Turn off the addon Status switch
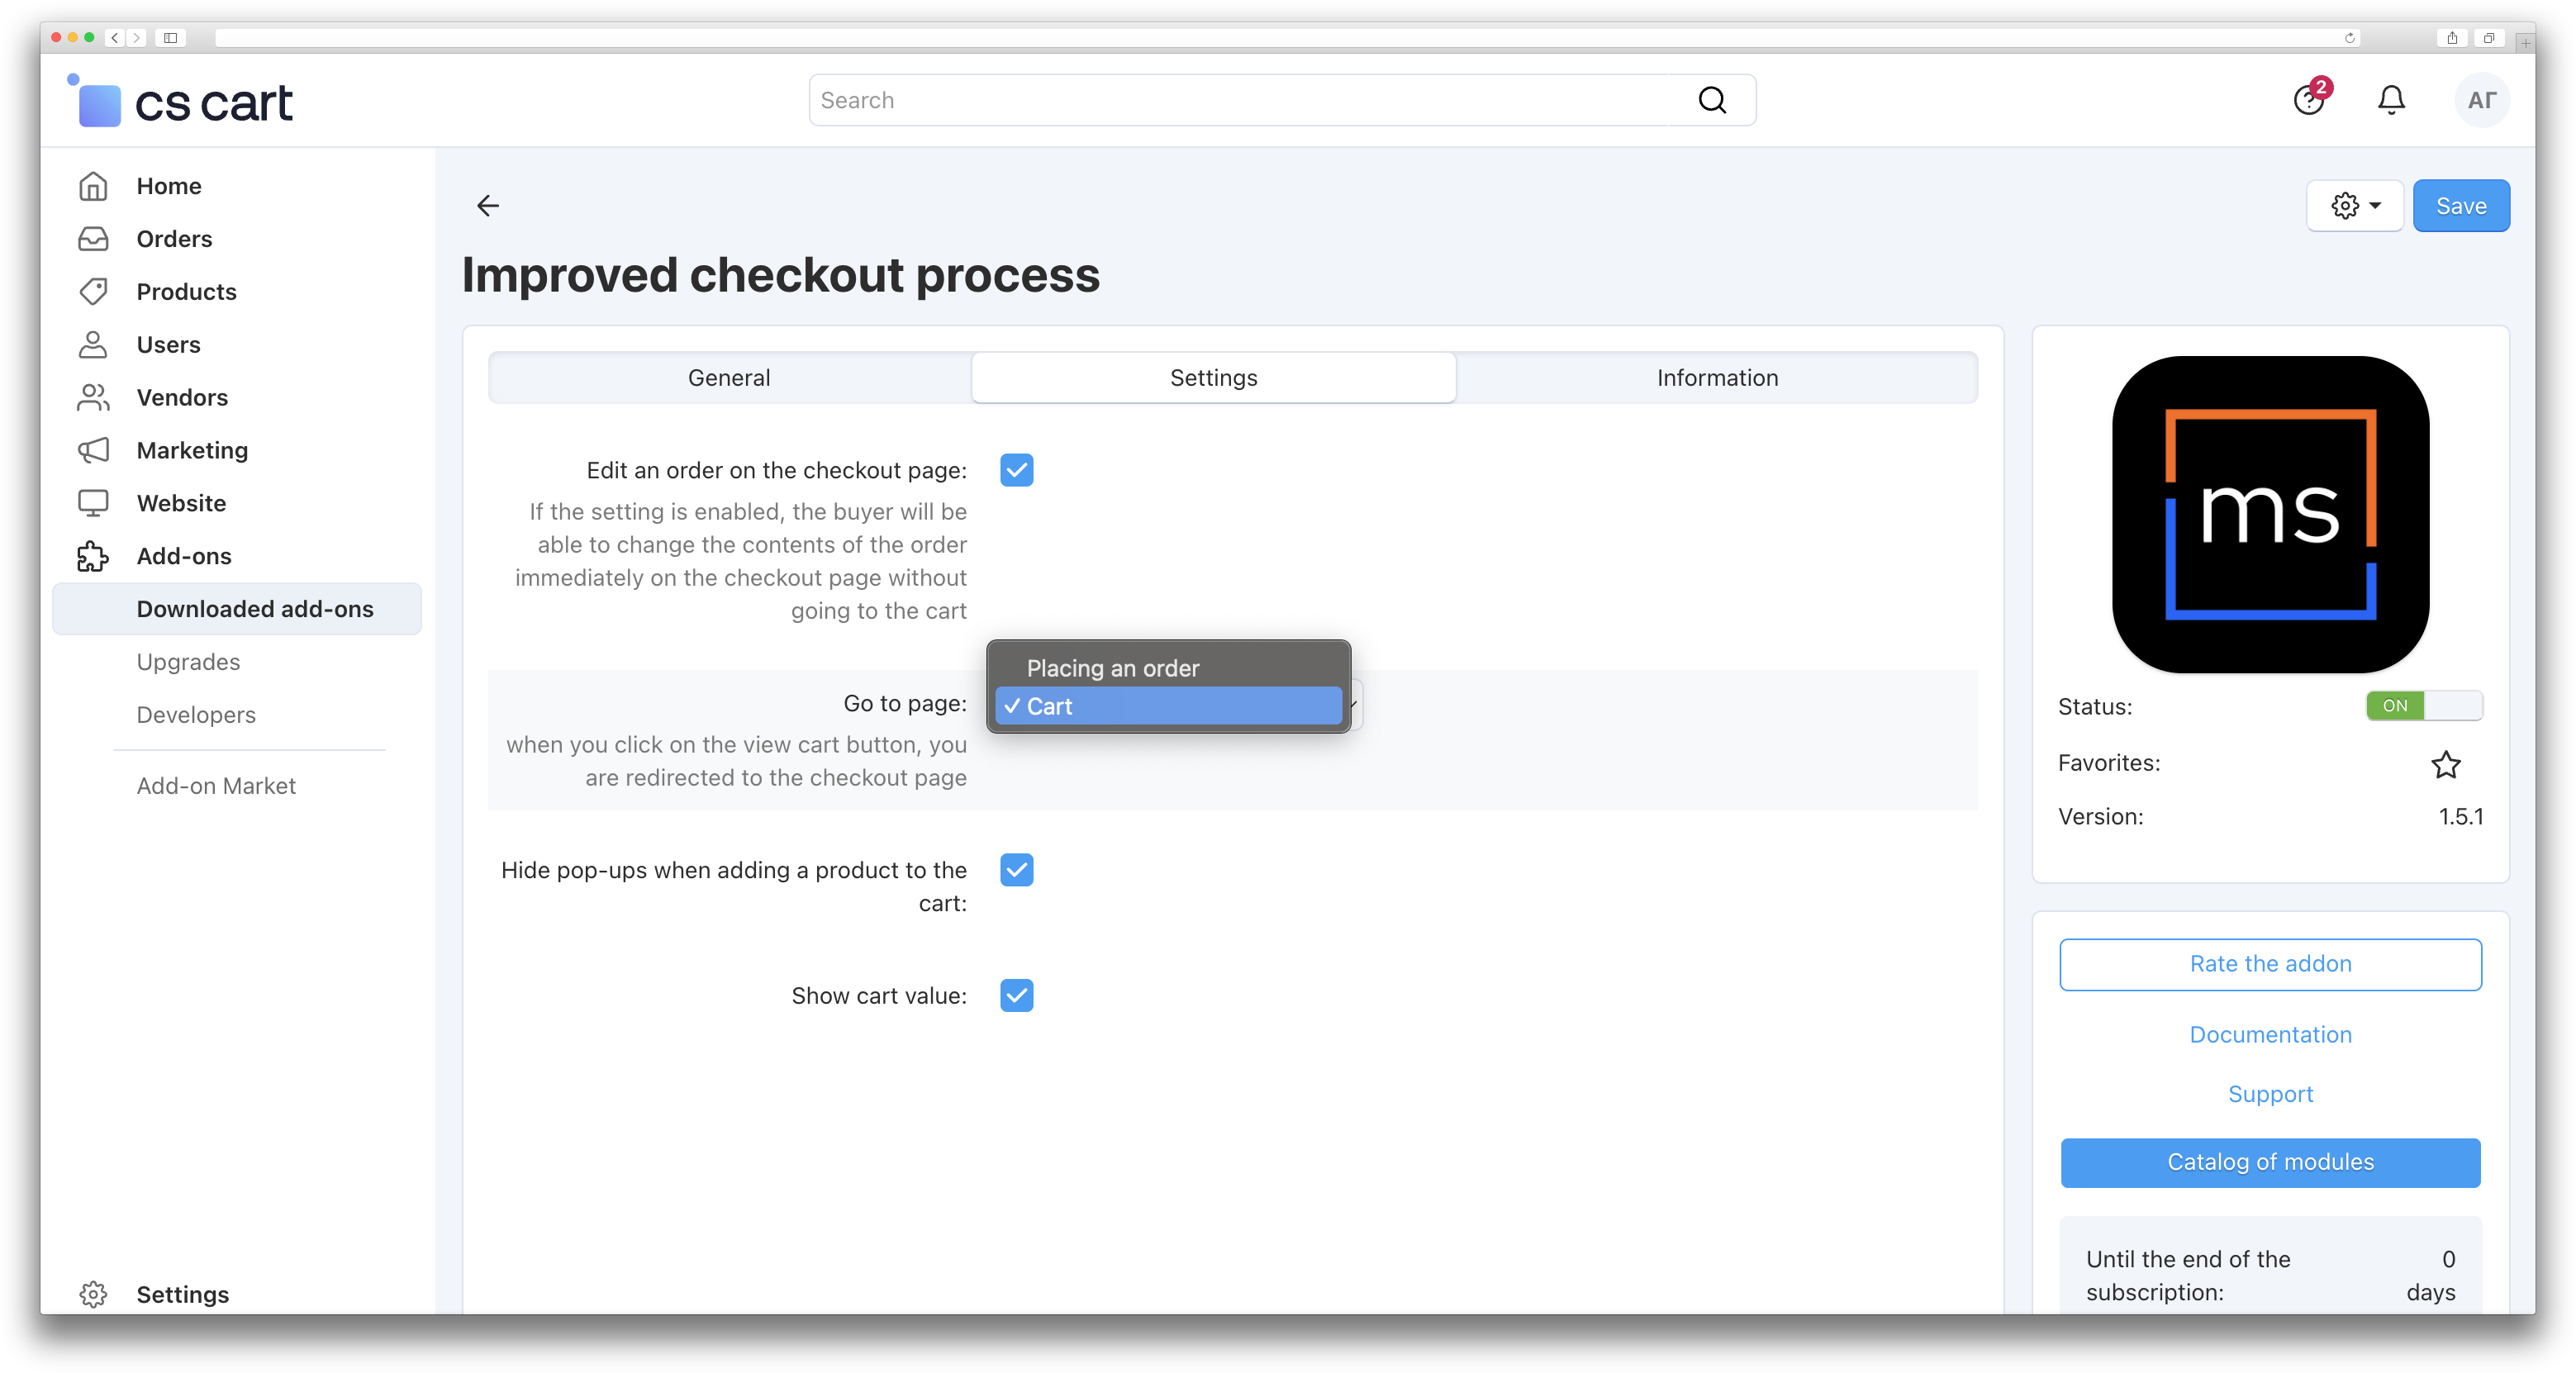The image size is (2576, 1373). click(x=2423, y=706)
